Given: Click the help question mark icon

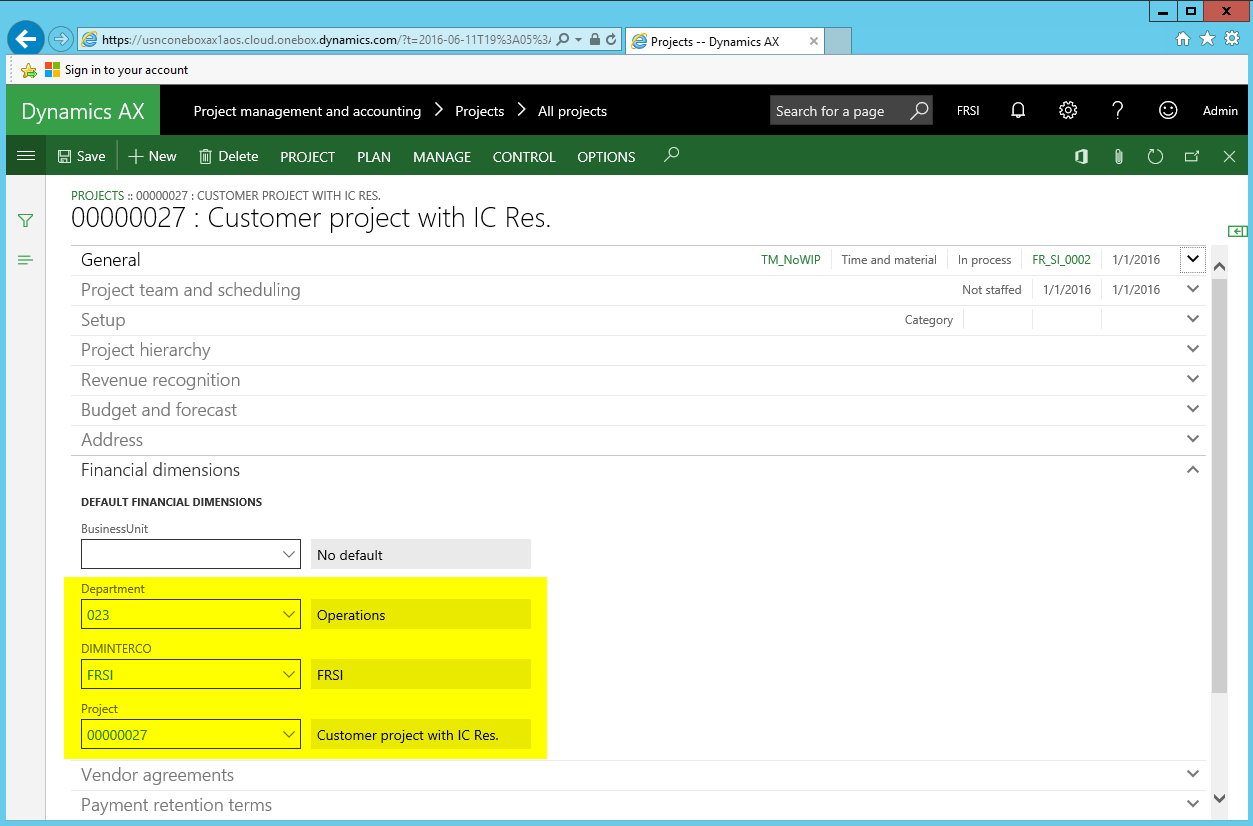Looking at the screenshot, I should click(1118, 111).
